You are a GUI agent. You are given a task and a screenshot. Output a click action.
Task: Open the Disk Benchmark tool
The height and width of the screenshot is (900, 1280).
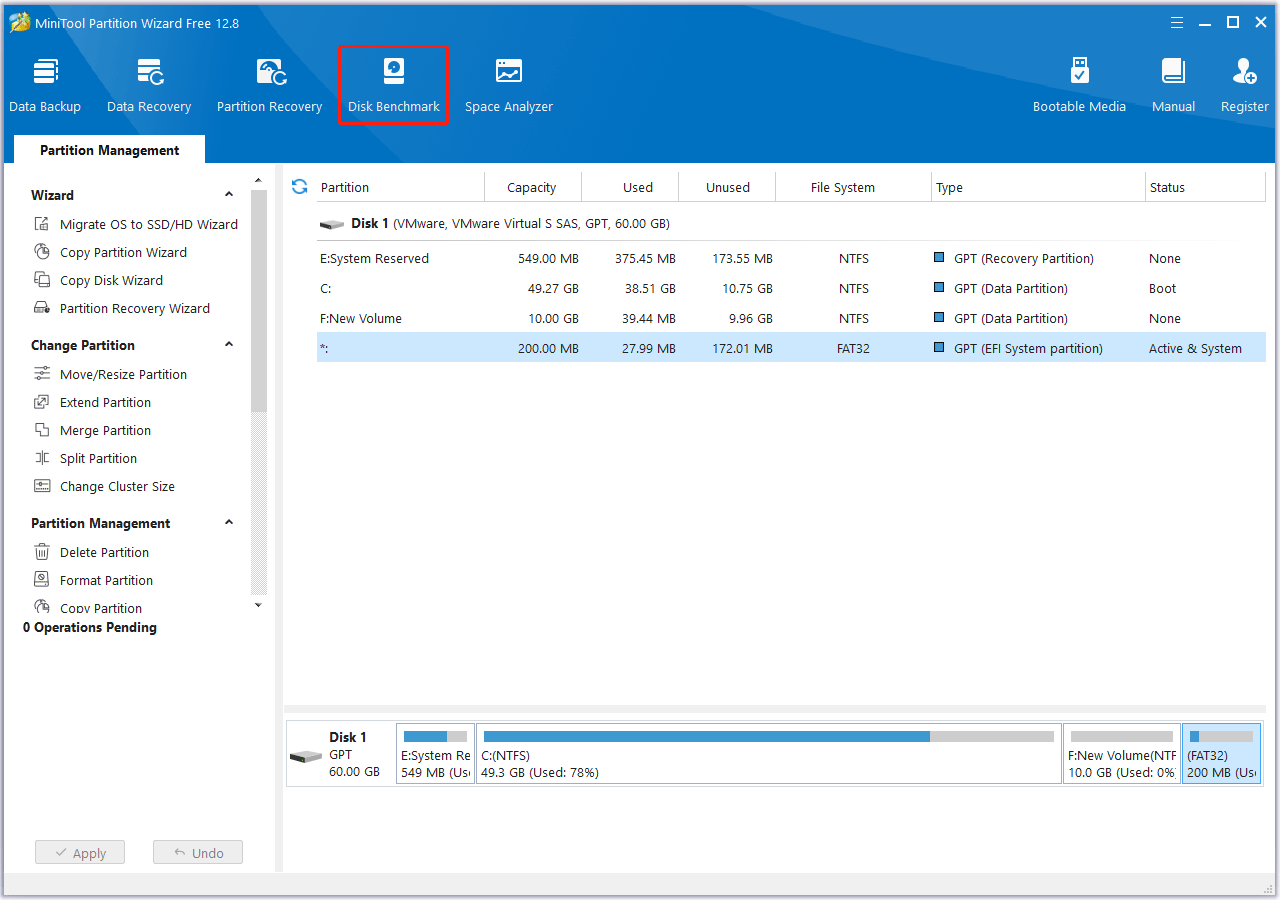click(x=392, y=82)
